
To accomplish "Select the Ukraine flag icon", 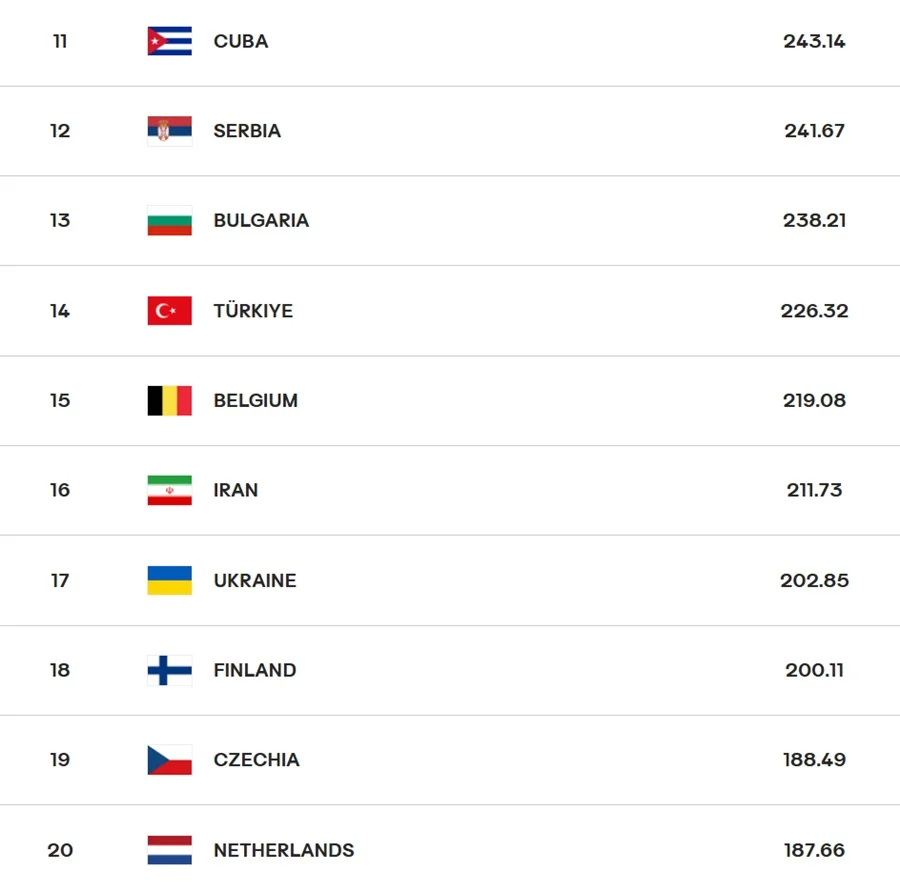I will tap(169, 580).
